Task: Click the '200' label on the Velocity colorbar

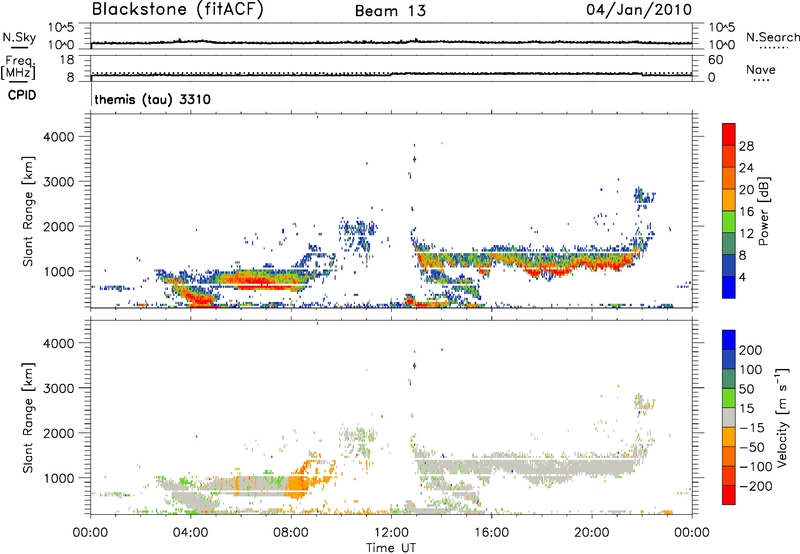Action: [751, 350]
